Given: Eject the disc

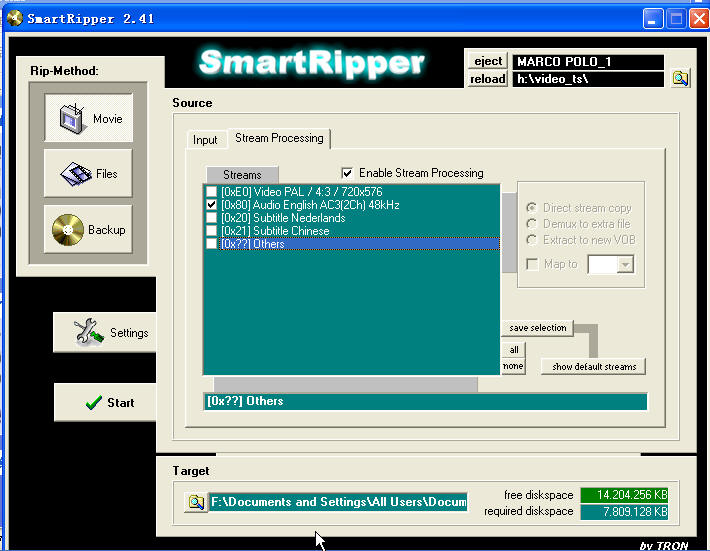Looking at the screenshot, I should (488, 61).
